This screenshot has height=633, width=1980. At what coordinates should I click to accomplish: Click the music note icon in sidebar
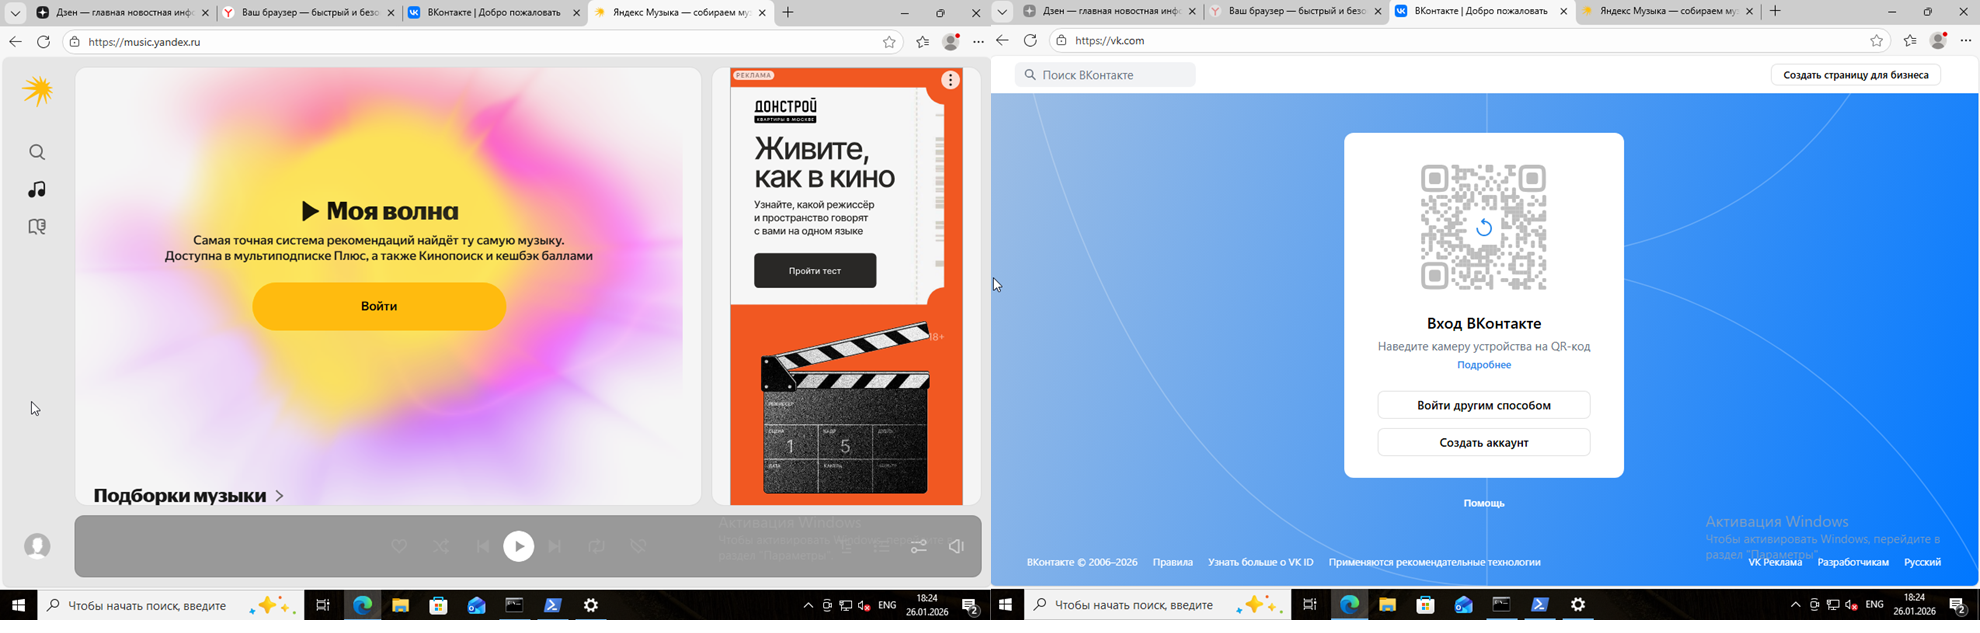[x=37, y=189]
